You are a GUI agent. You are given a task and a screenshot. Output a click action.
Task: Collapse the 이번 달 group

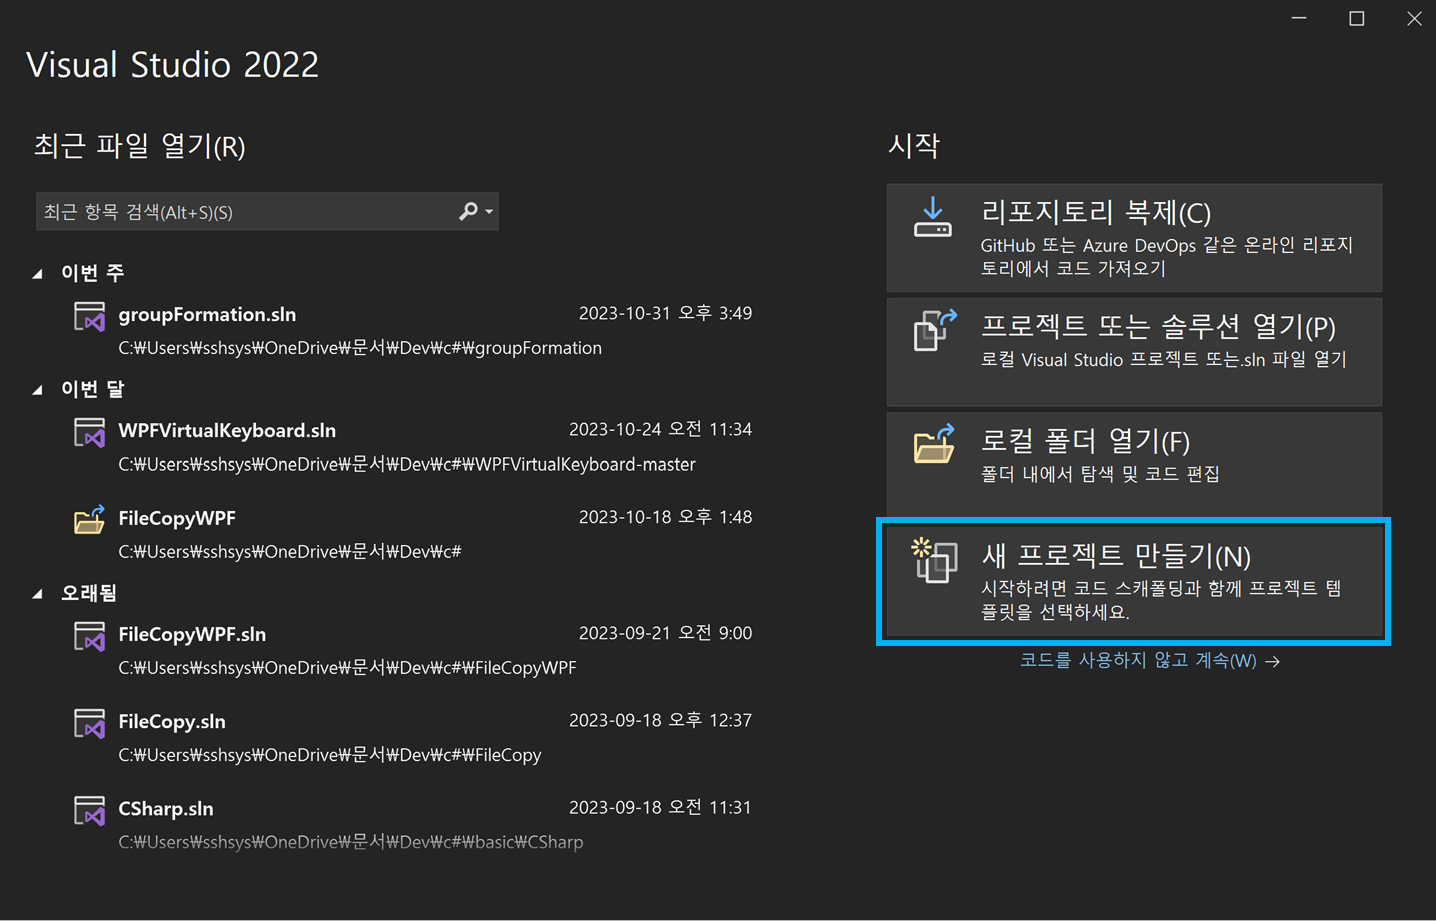[38, 389]
